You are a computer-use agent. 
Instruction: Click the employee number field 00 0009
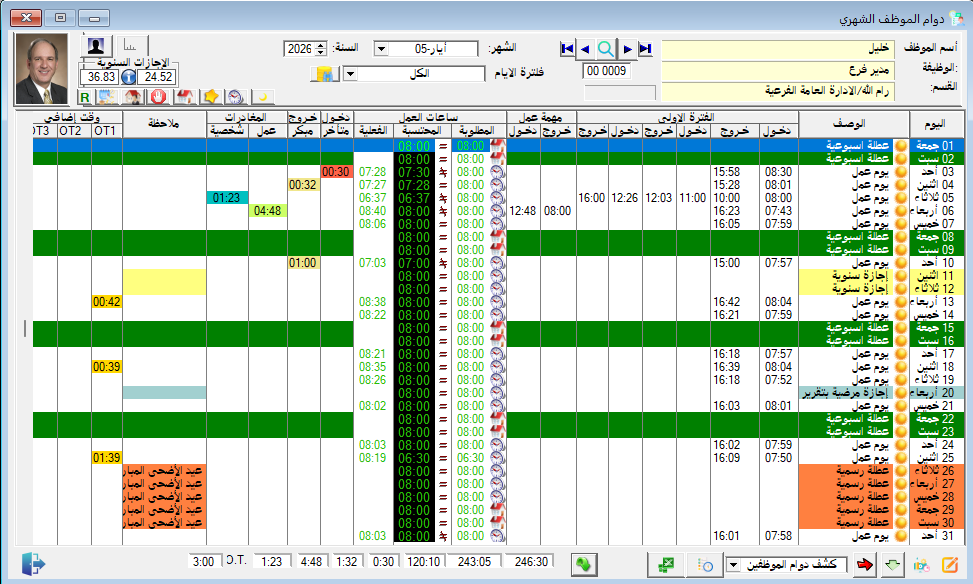(606, 71)
